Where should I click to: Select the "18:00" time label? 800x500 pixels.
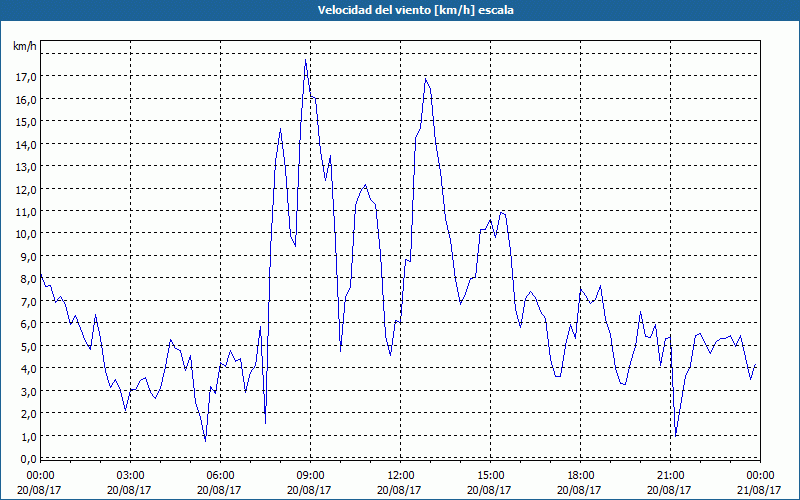click(x=580, y=475)
